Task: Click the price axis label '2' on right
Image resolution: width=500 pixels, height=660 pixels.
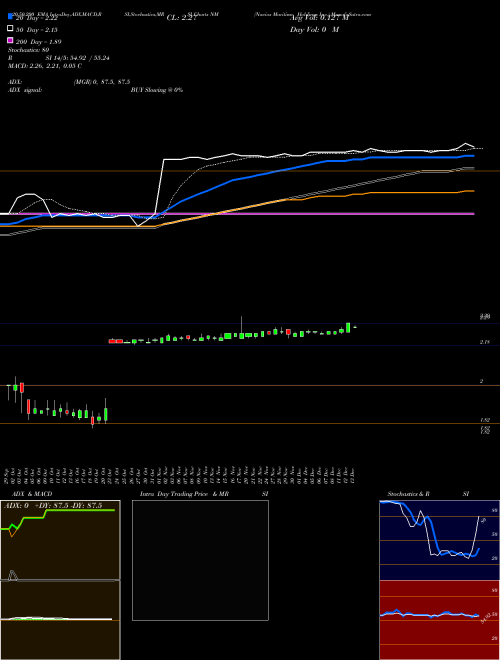Action: point(481,381)
